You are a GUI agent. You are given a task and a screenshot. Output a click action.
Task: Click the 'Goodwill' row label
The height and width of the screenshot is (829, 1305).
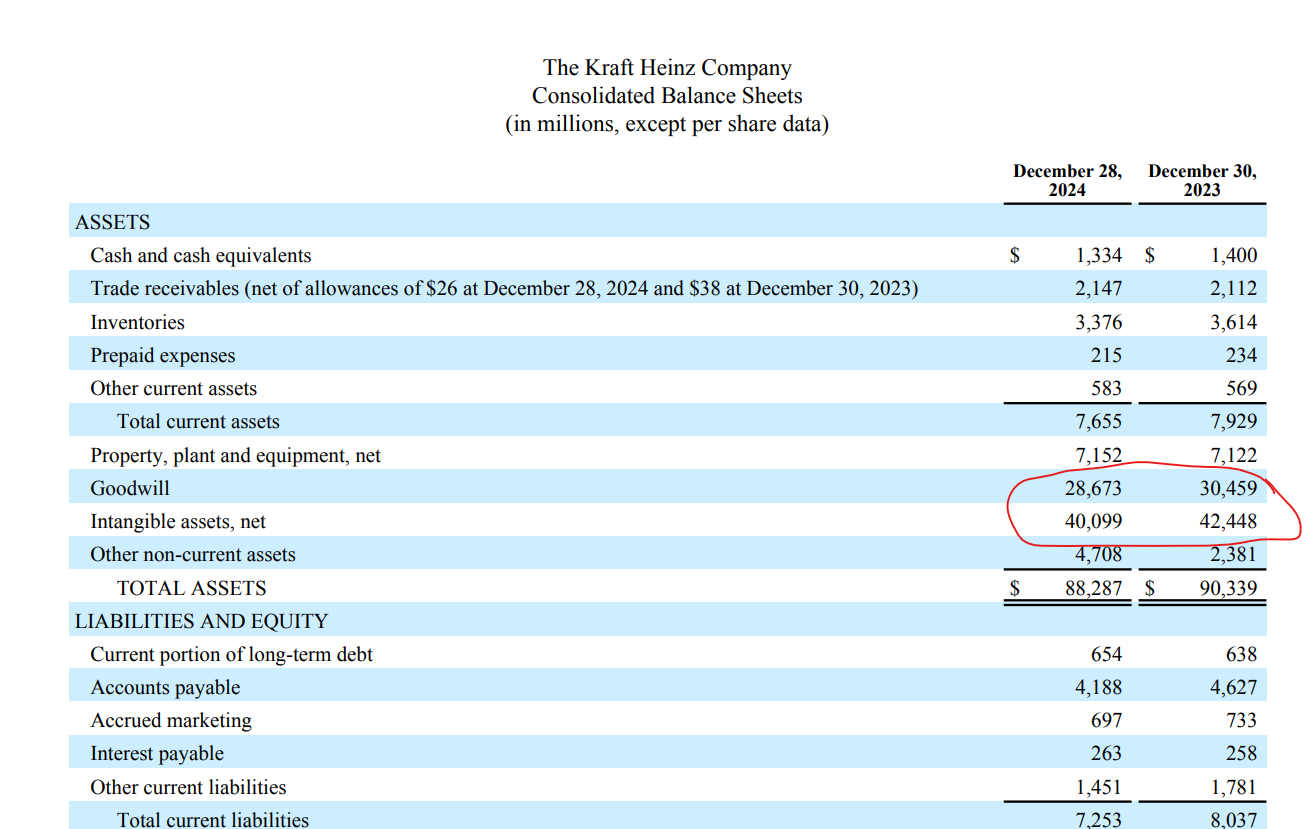pos(130,488)
